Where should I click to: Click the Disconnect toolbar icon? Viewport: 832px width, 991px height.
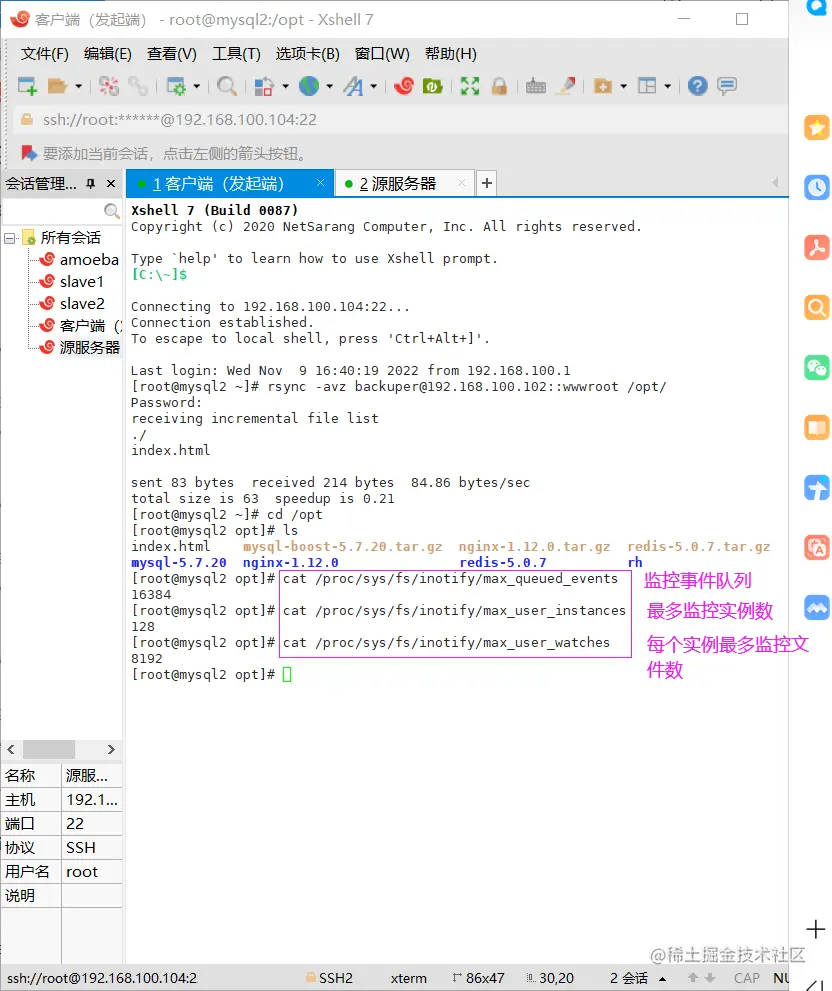[x=108, y=86]
